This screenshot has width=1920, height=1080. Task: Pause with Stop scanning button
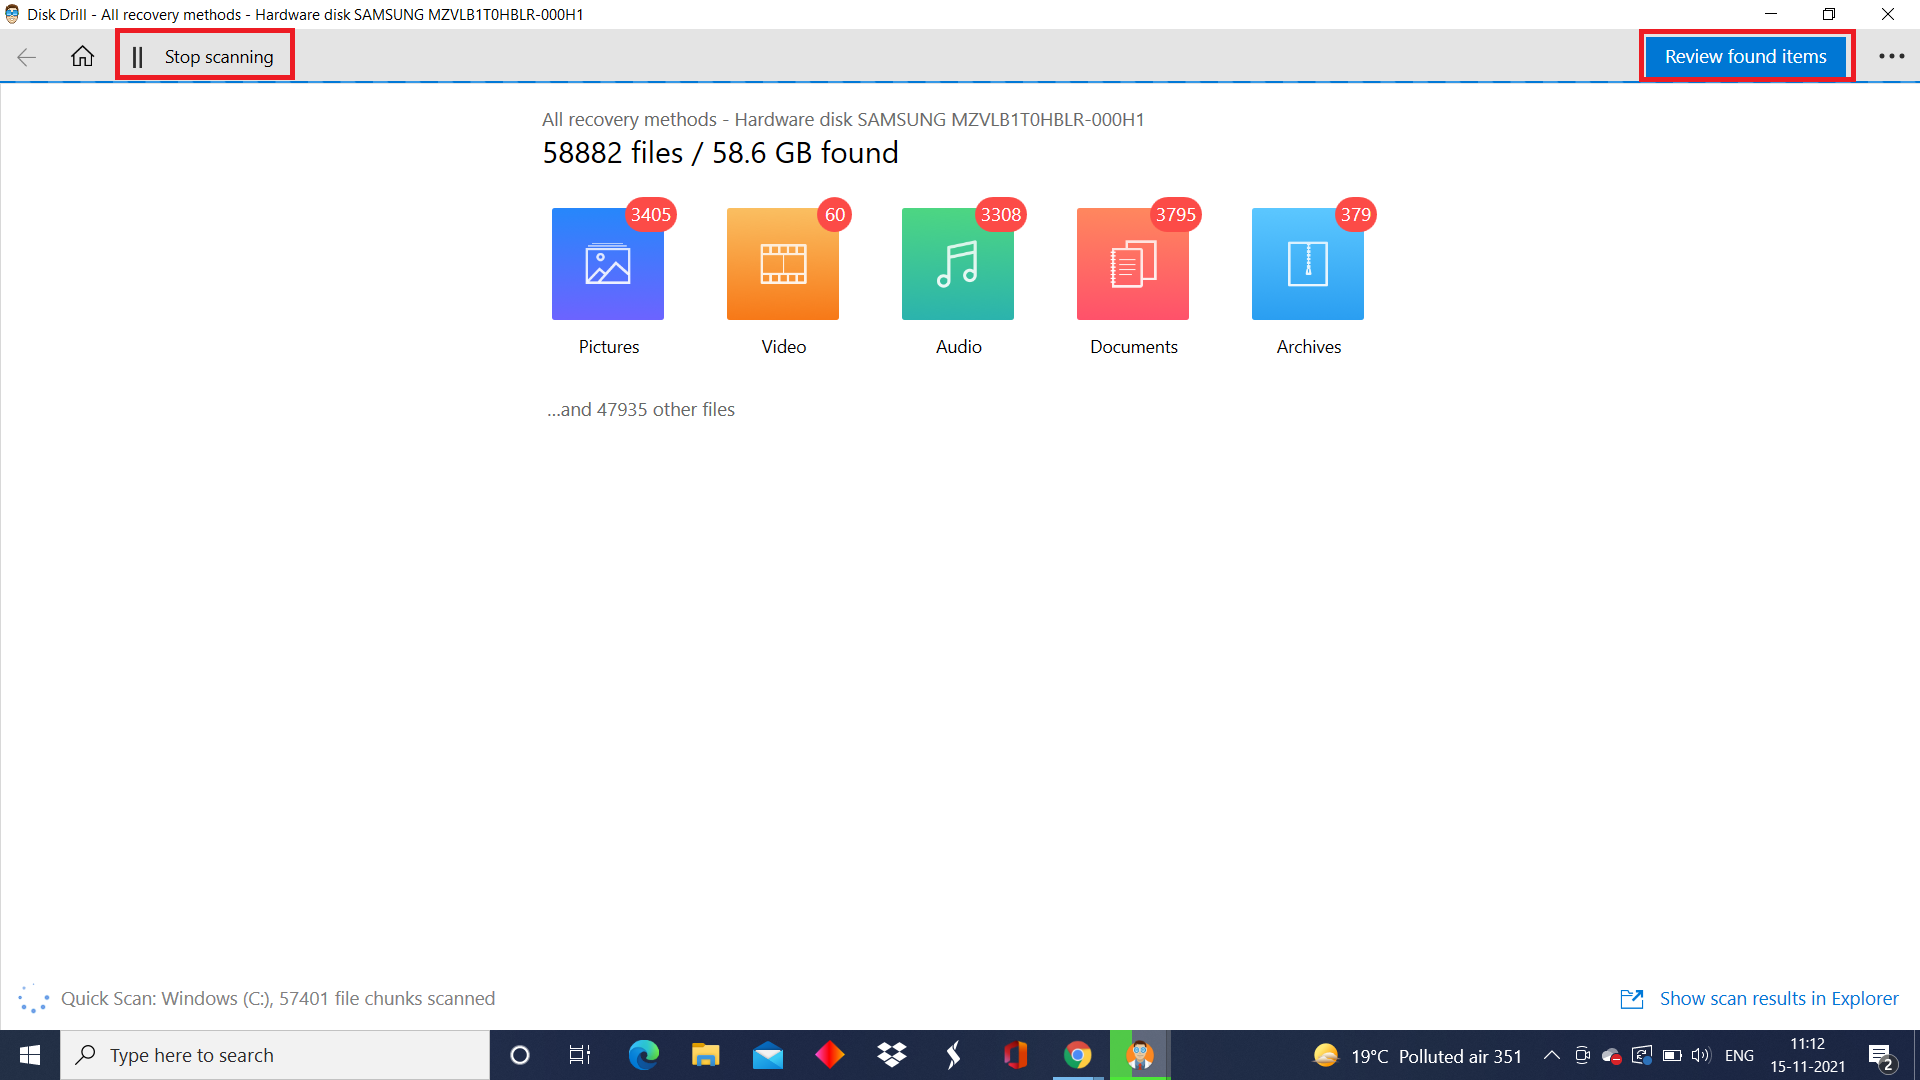click(x=205, y=57)
